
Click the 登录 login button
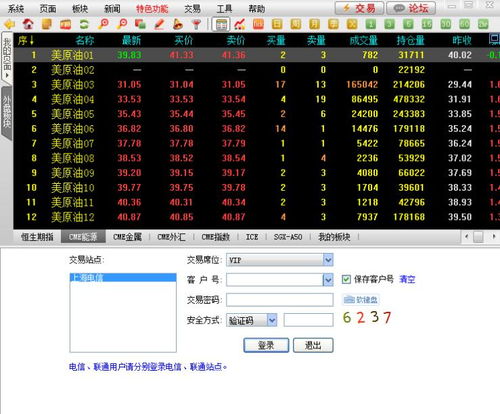coord(266,345)
